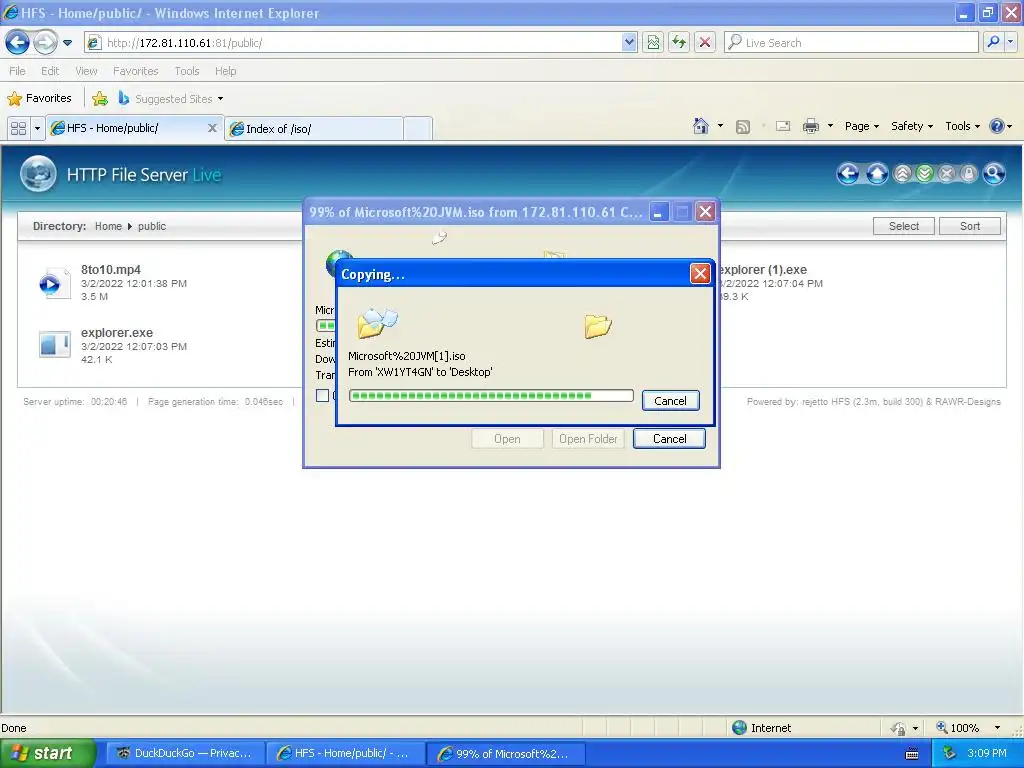Click the 8to10.mp4 video file icon

pos(54,283)
